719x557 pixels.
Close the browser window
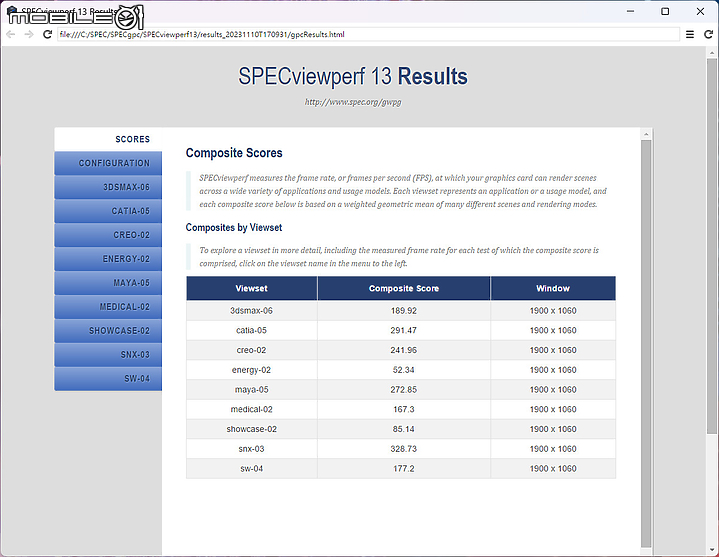tap(700, 11)
